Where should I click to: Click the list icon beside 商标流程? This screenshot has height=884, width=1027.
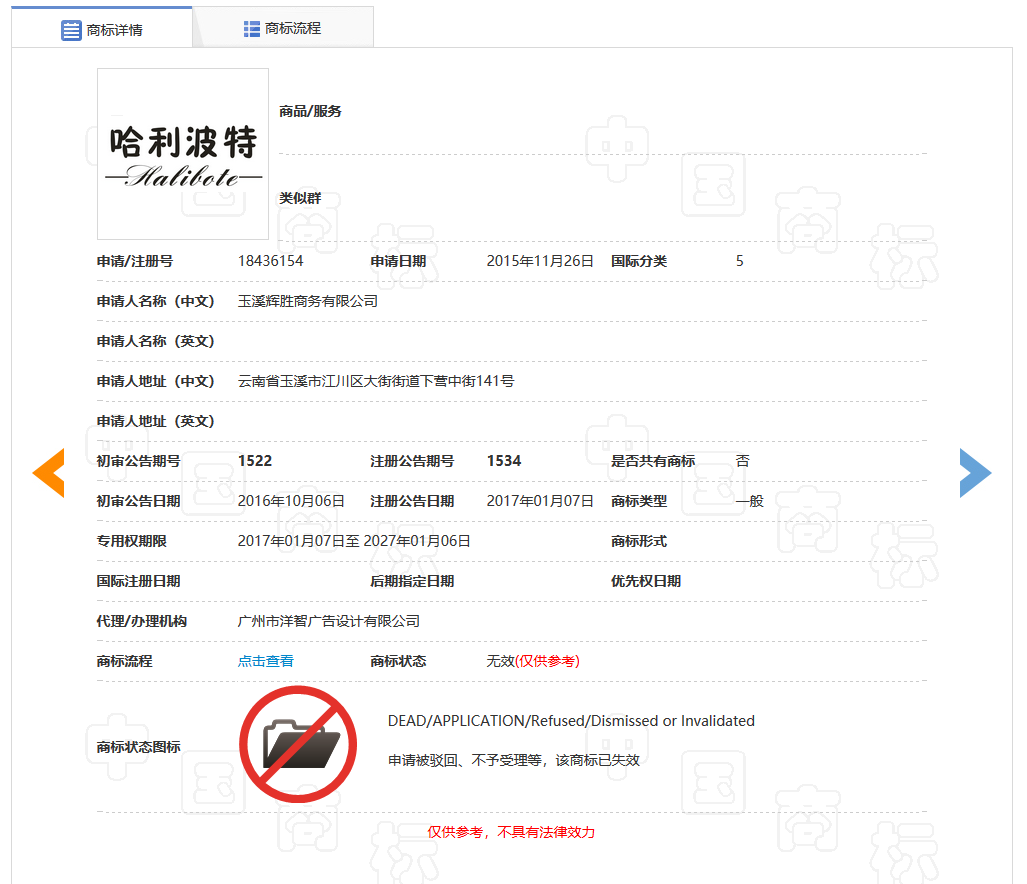pos(252,29)
